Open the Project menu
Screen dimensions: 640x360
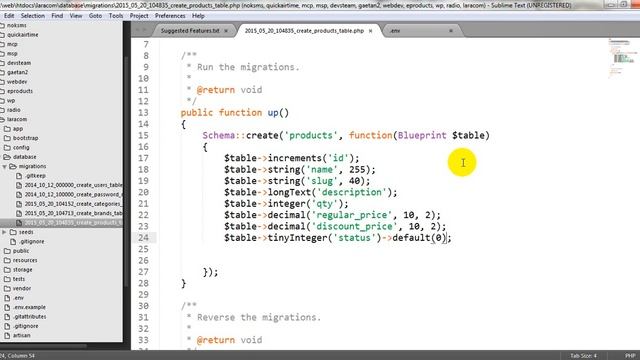tap(139, 16)
